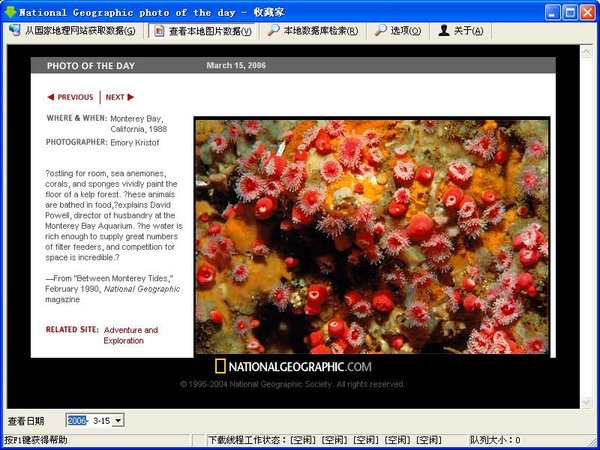The height and width of the screenshot is (450, 600).
Task: Click the NATIONALGEOGRAPHIC.COM logo
Action: [294, 367]
